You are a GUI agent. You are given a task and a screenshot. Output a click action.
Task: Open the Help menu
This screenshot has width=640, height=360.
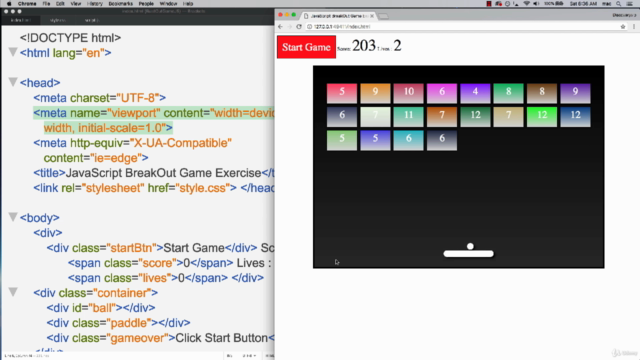point(188,4)
